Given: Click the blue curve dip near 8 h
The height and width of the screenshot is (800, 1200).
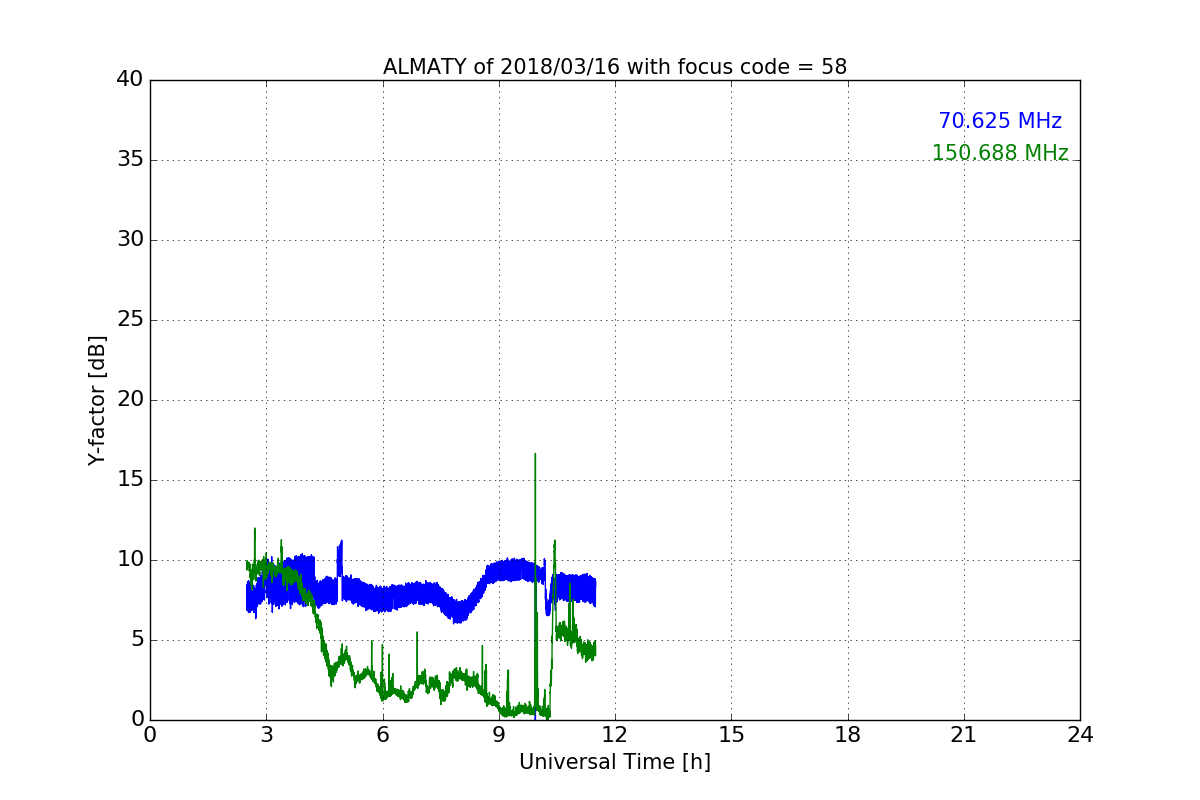Looking at the screenshot, I should point(459,610).
